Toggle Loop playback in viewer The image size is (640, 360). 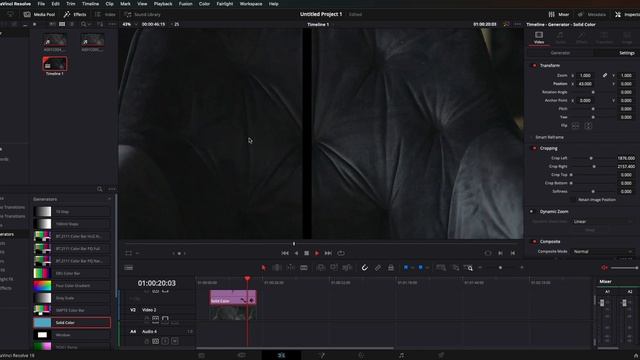(341, 253)
